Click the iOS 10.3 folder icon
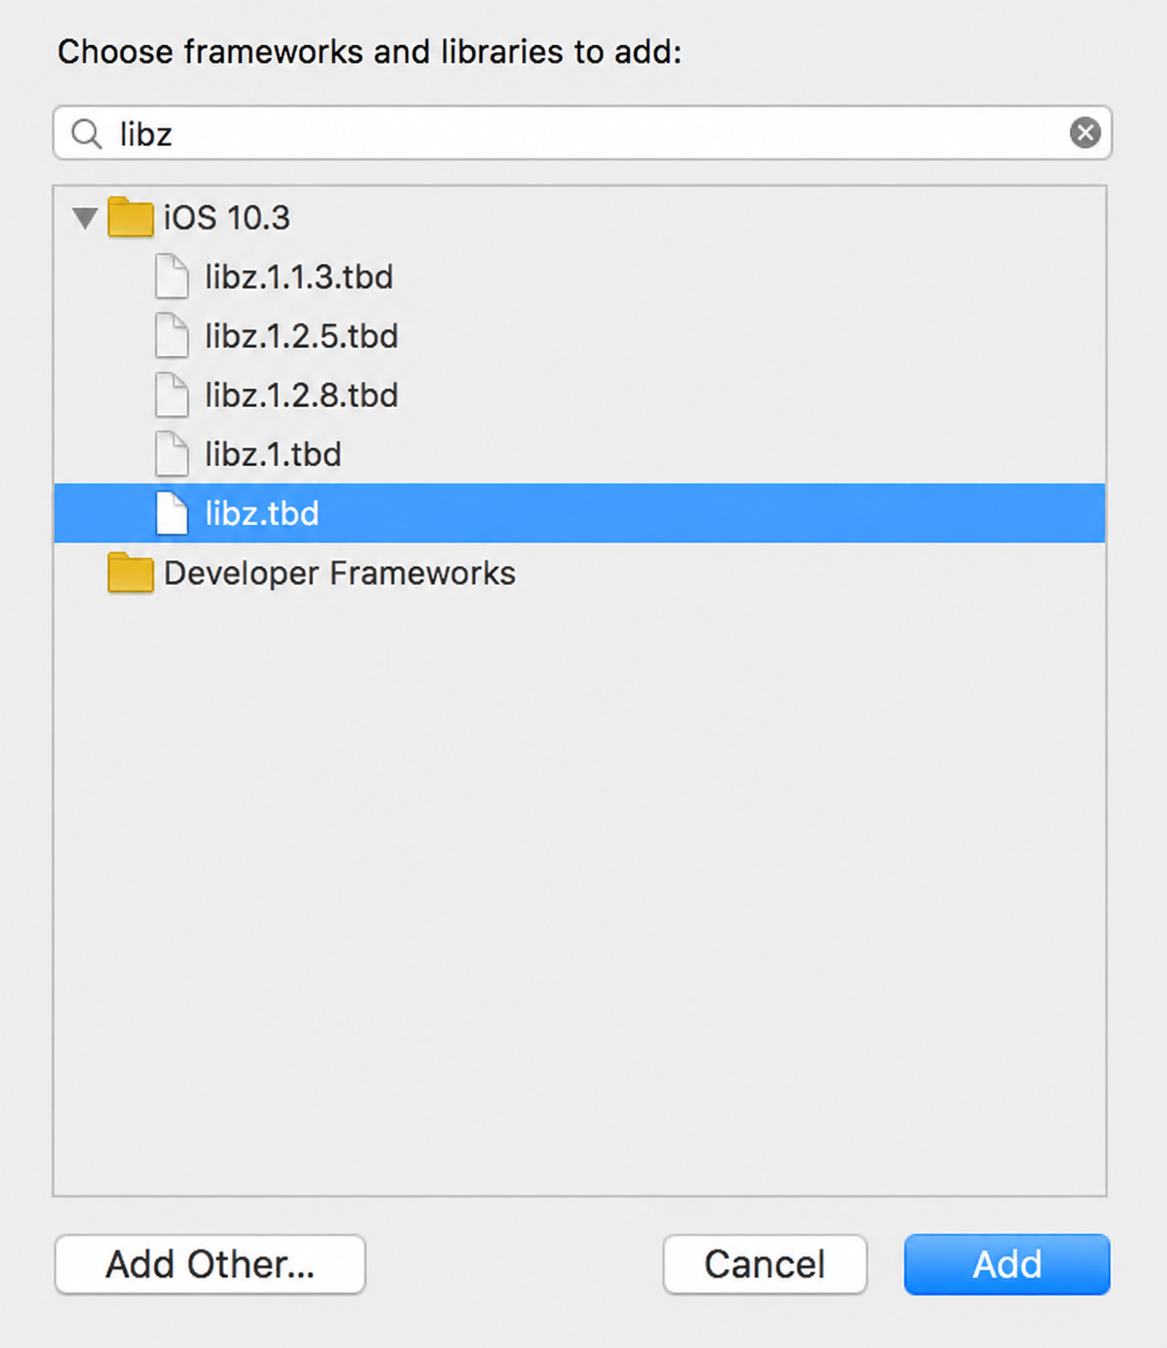This screenshot has width=1167, height=1348. pyautogui.click(x=130, y=217)
